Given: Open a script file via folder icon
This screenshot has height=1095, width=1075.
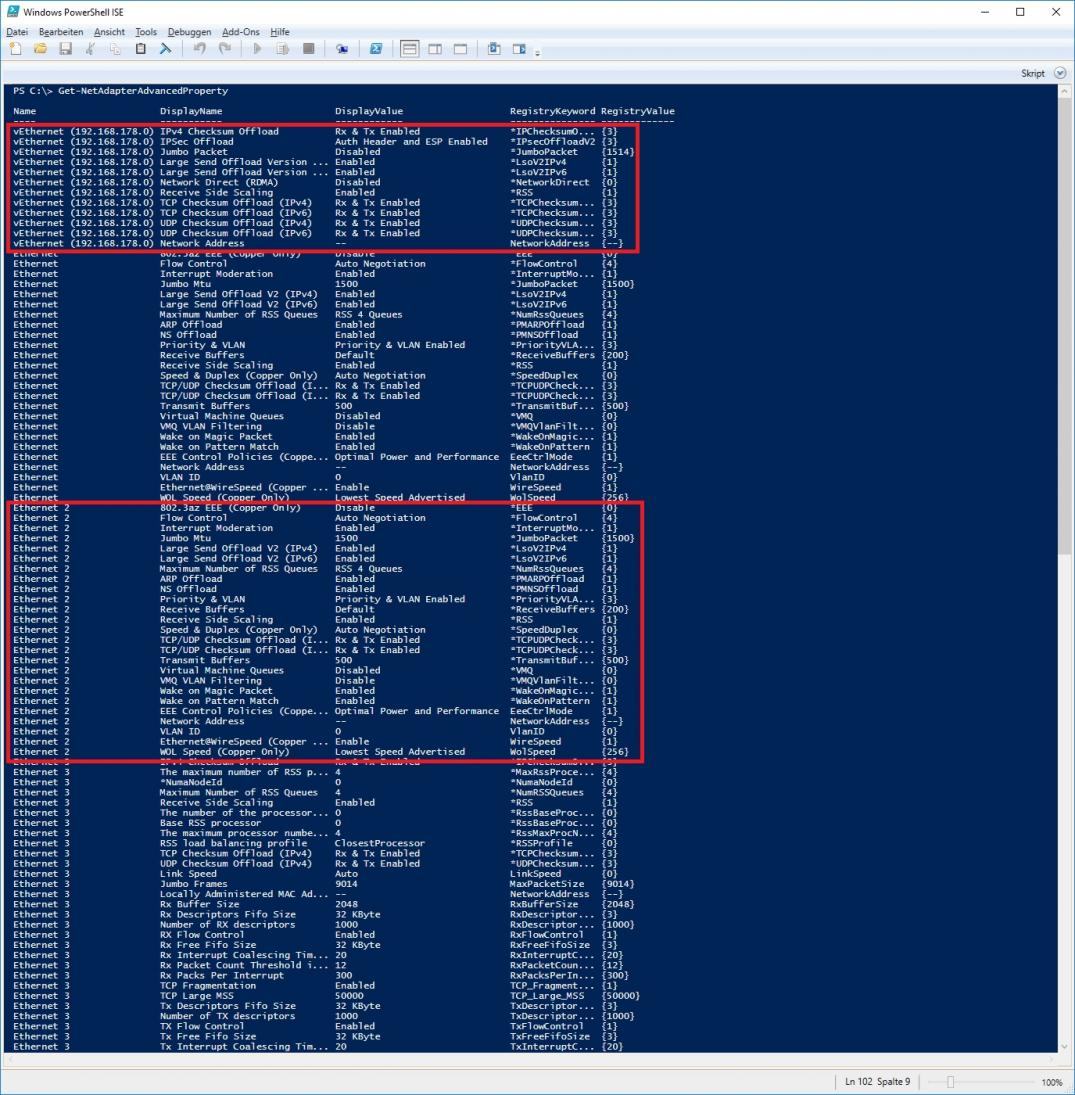Looking at the screenshot, I should 41,49.
